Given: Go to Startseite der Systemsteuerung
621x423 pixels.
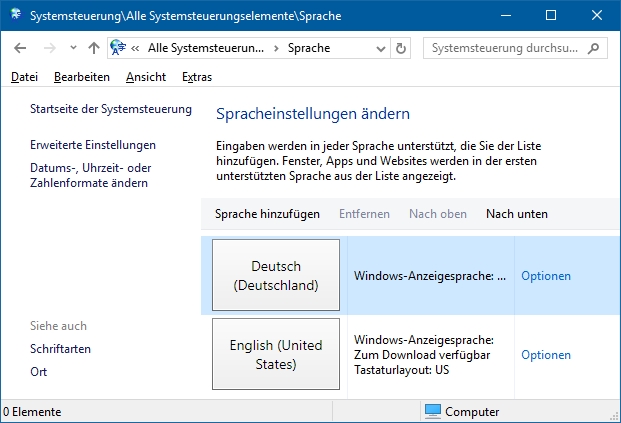Looking at the screenshot, I should pos(111,109).
